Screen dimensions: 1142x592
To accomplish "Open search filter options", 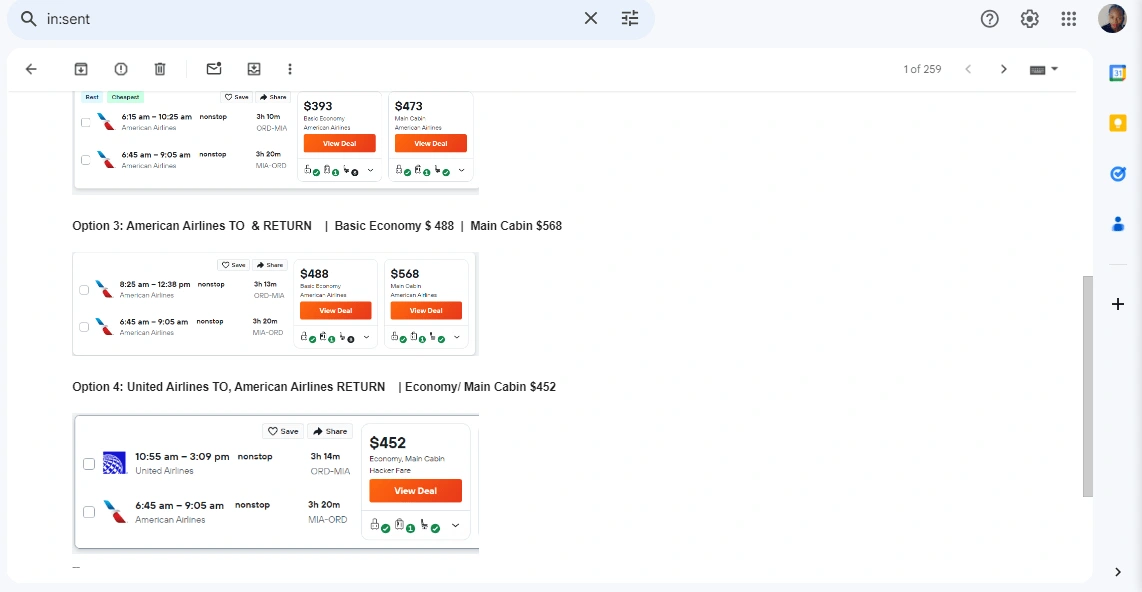I will [x=630, y=19].
